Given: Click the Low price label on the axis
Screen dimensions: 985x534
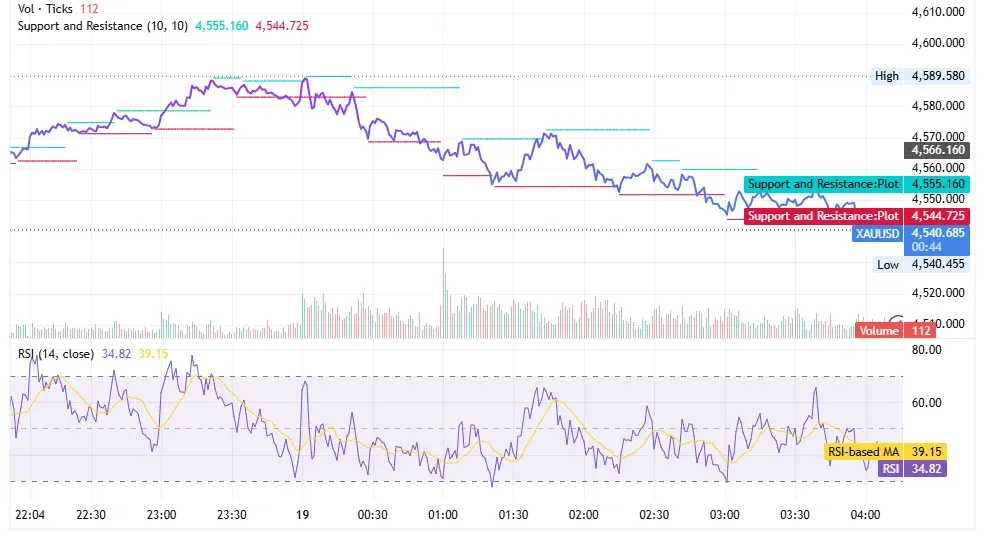Looking at the screenshot, I should (888, 264).
